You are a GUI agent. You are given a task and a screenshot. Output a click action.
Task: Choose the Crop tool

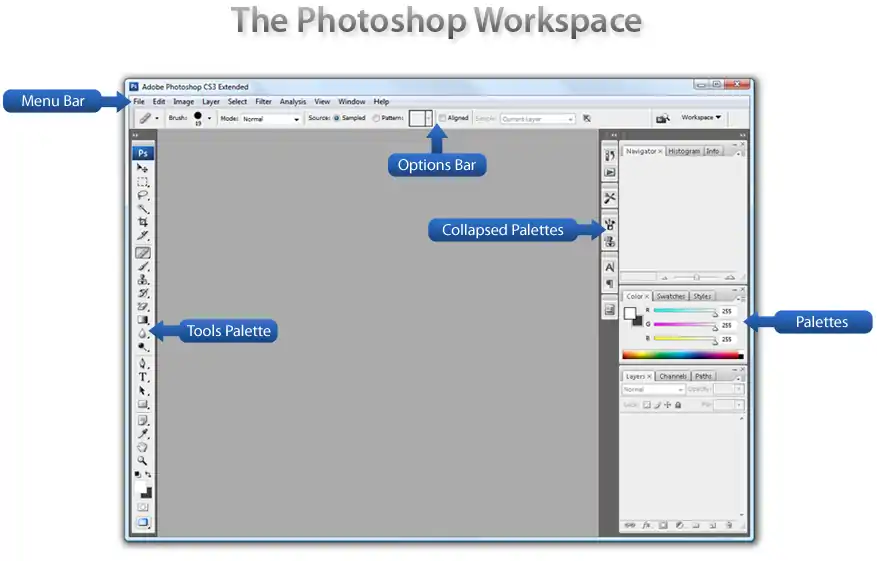pyautogui.click(x=143, y=223)
